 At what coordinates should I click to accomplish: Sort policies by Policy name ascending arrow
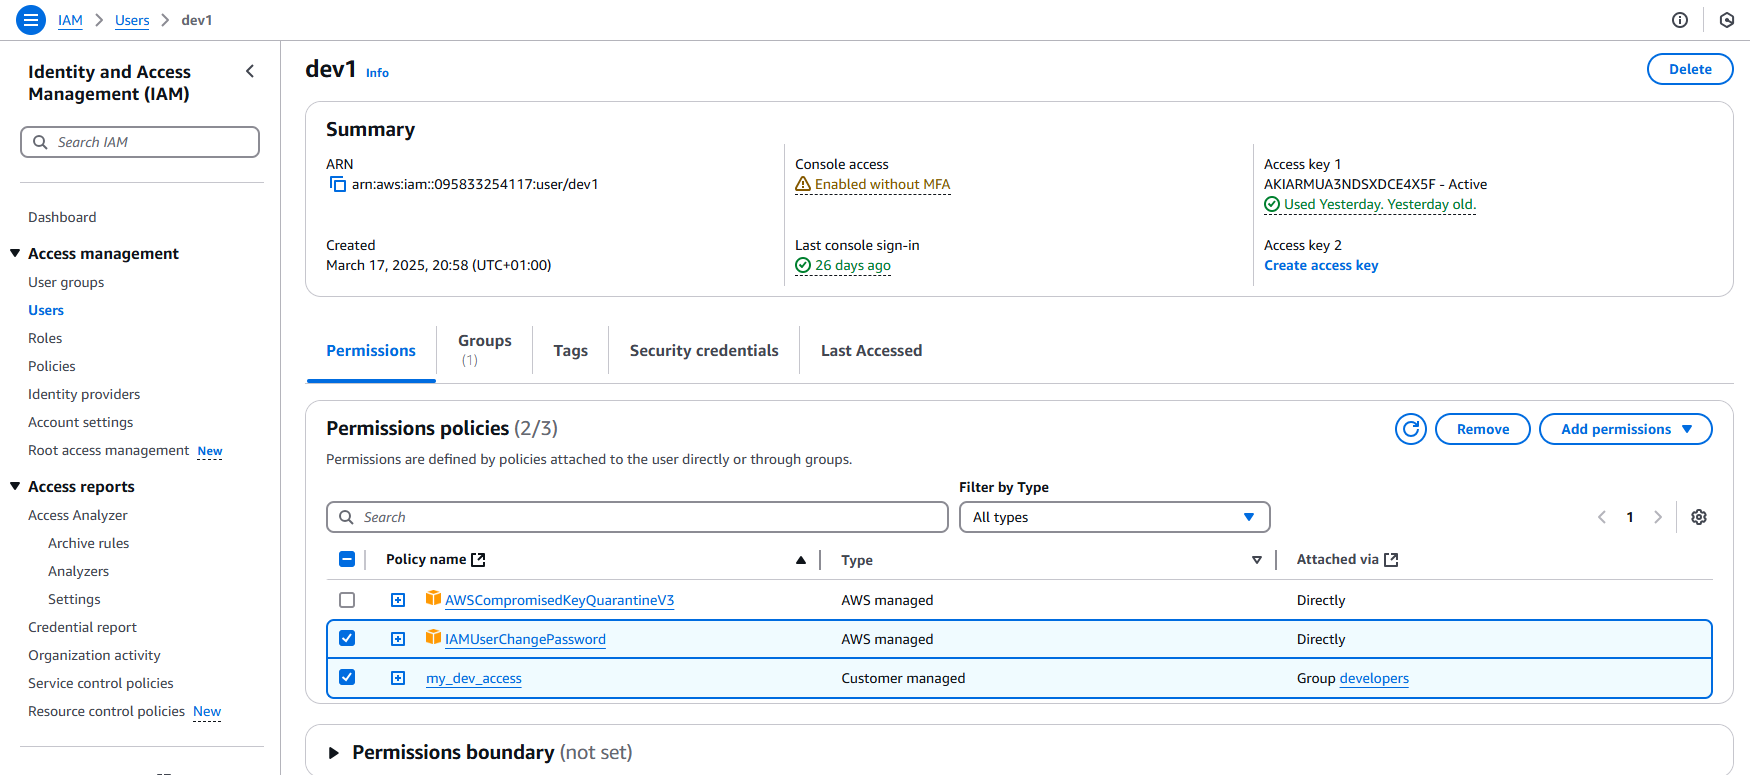[801, 560]
